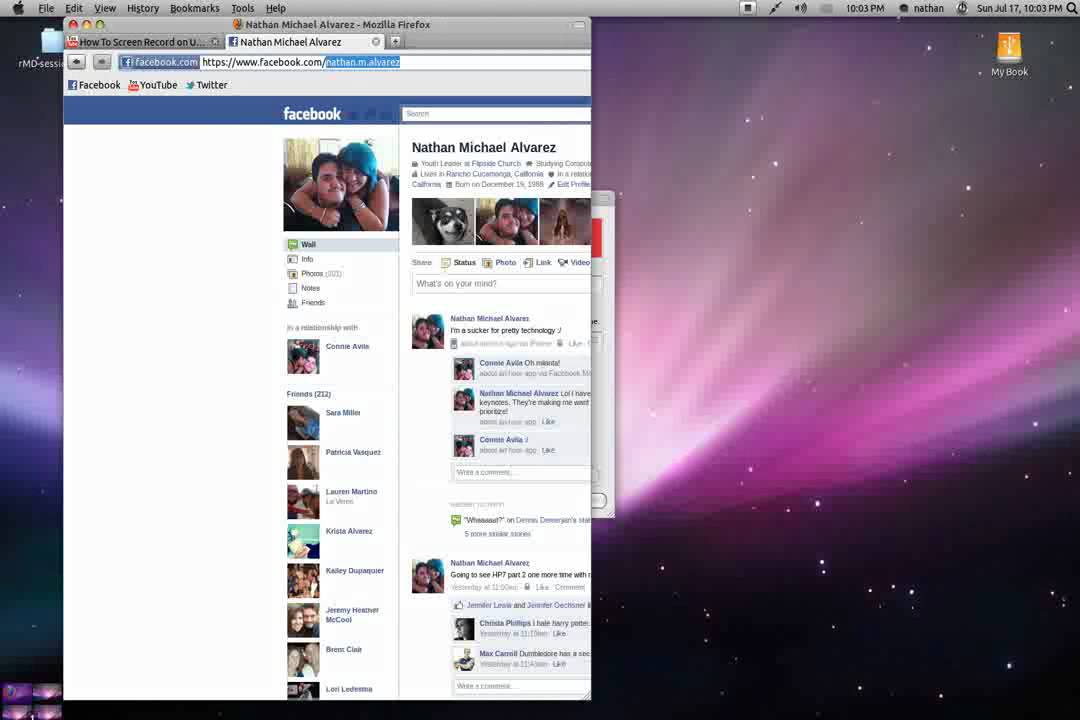Like Max Carroll's Dumbledore comment
Viewport: 1080px width, 720px height.
coord(559,664)
